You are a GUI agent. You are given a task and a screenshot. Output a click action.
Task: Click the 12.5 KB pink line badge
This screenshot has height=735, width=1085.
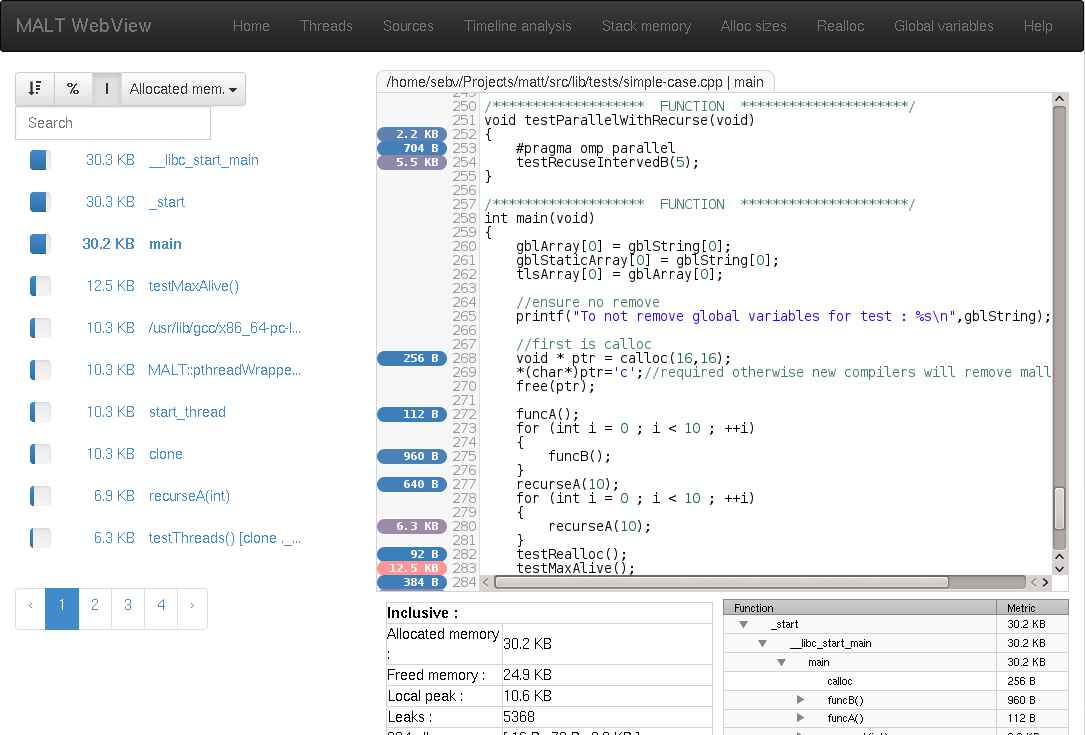point(412,568)
